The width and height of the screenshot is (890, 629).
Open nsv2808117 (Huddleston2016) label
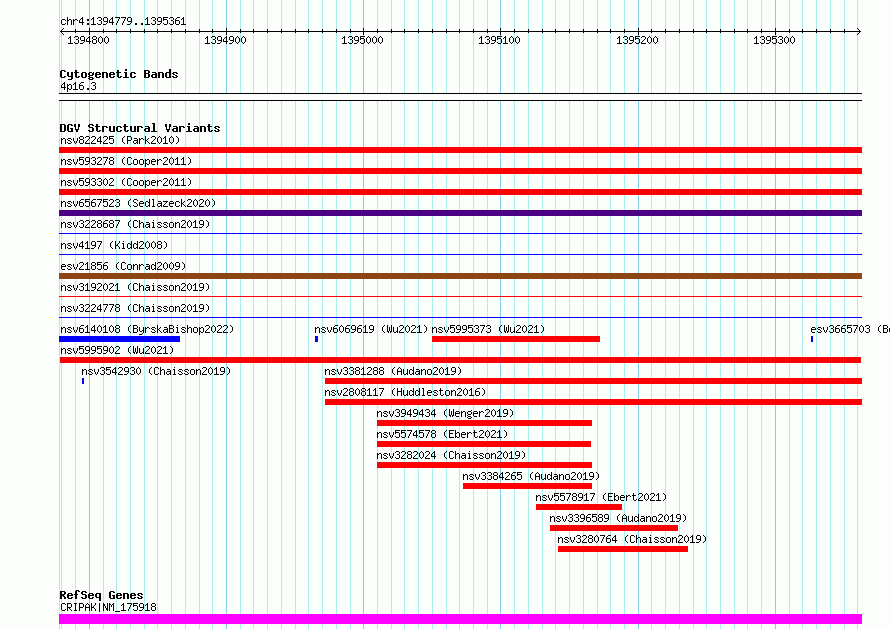405,392
